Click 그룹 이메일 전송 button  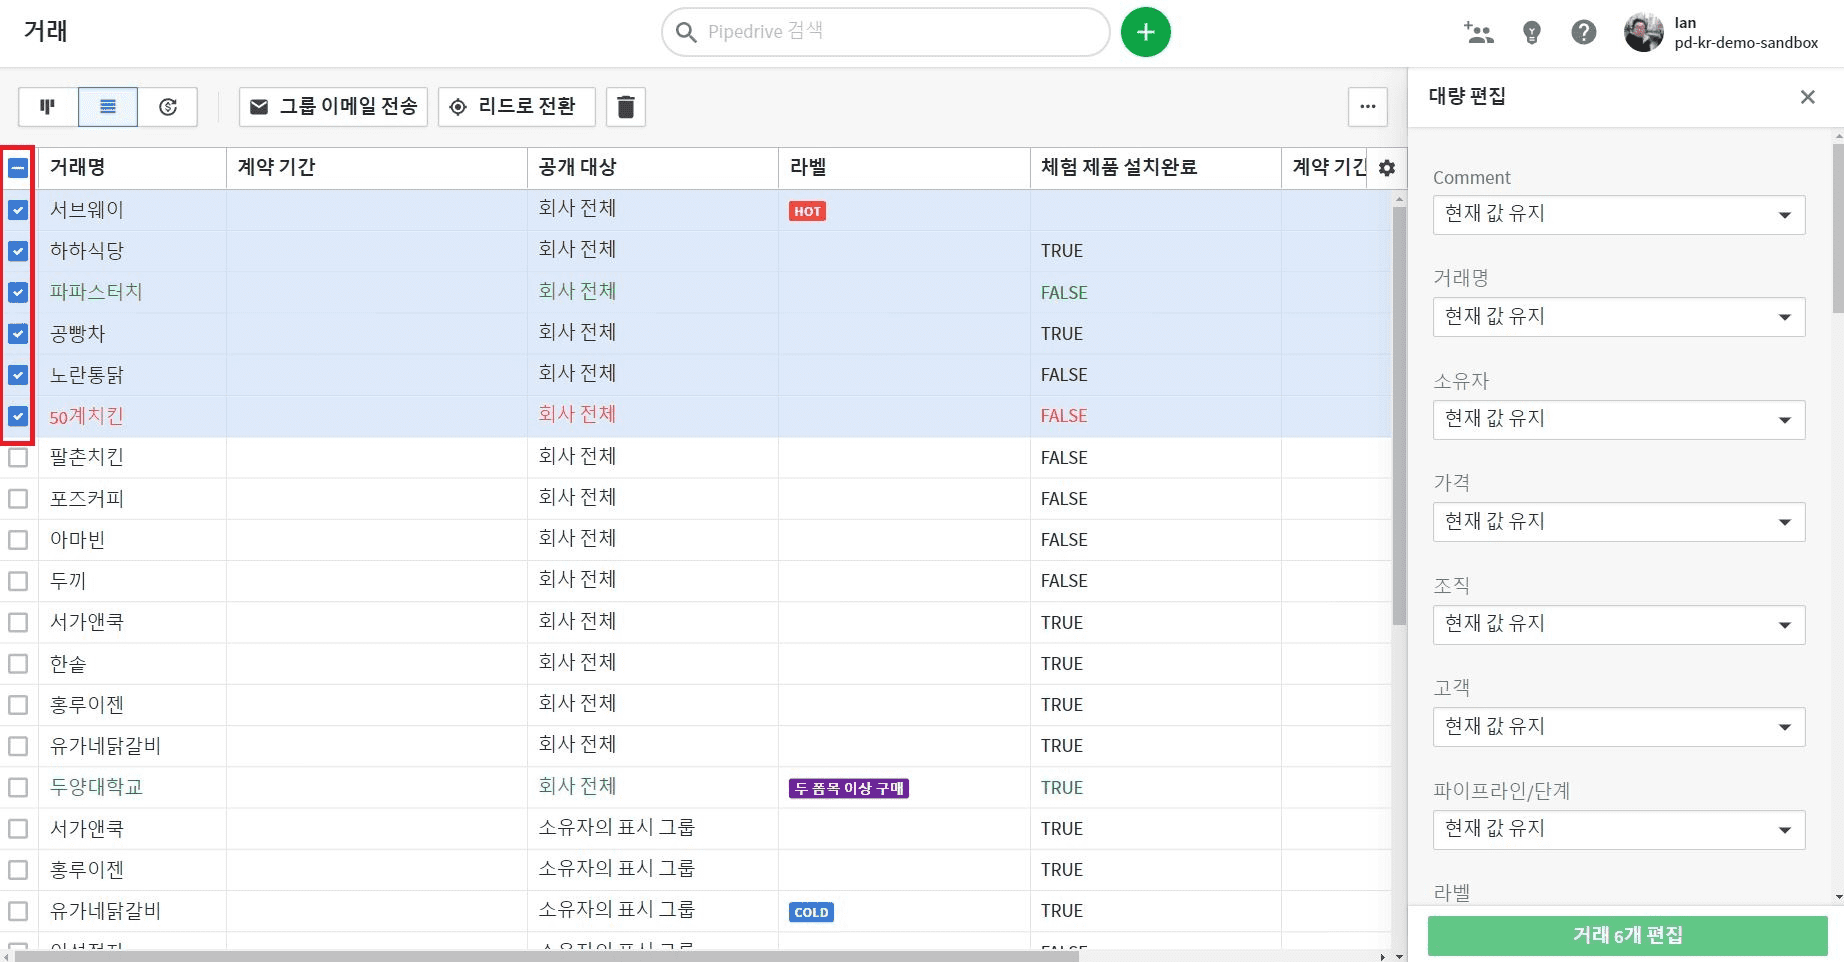click(x=333, y=107)
